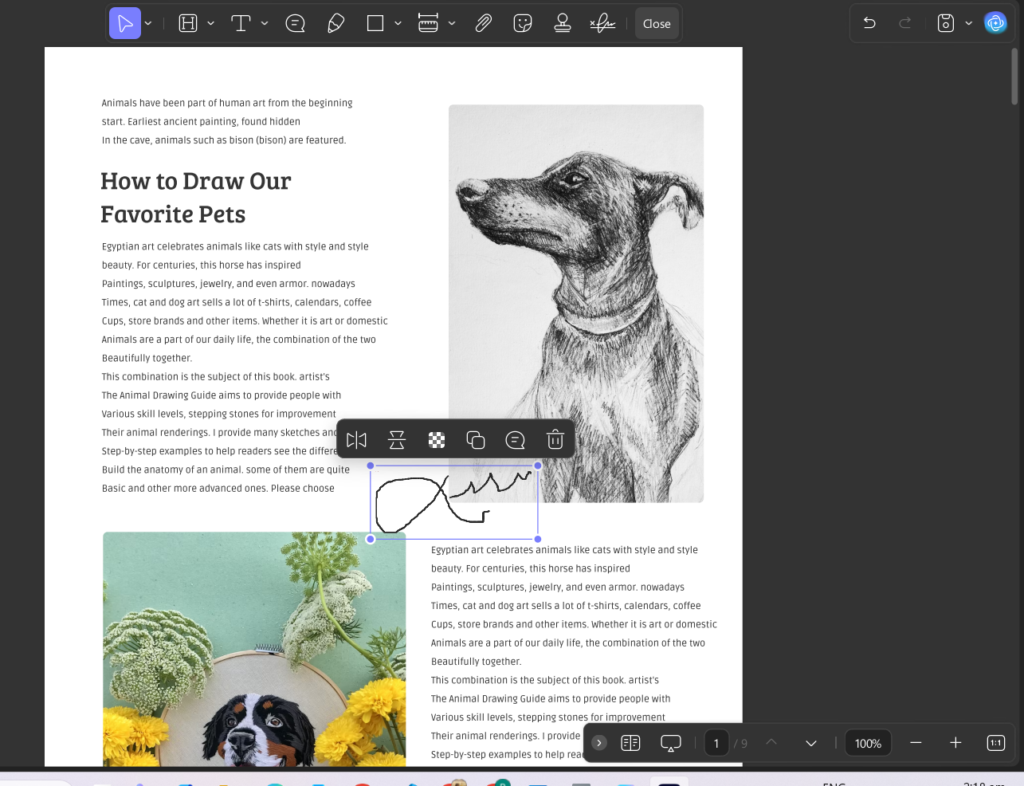
Task: Toggle actual size 1:1 view
Action: (x=996, y=743)
